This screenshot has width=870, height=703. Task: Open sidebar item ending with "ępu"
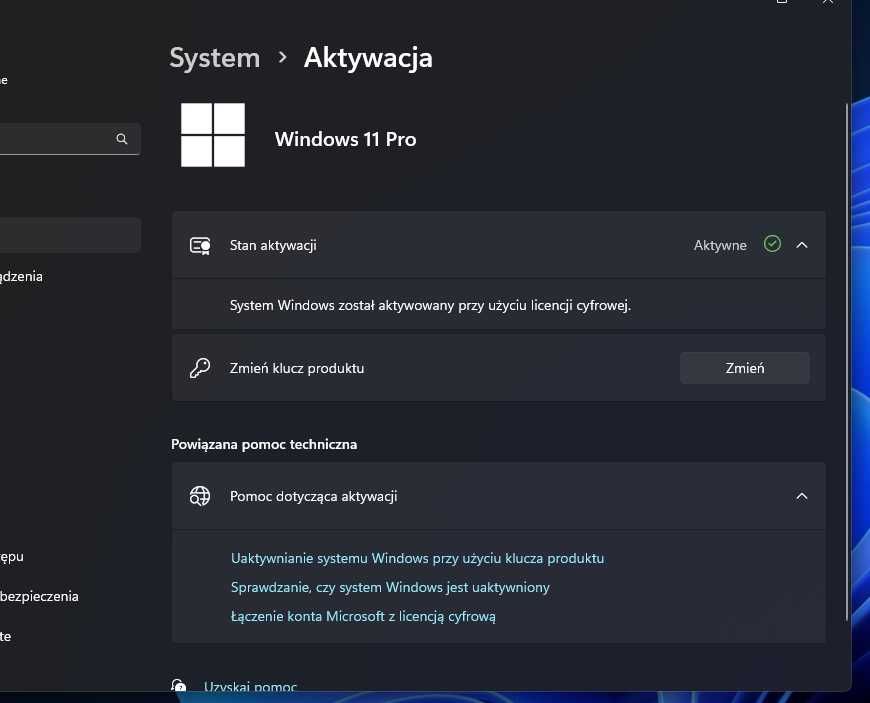(12, 557)
